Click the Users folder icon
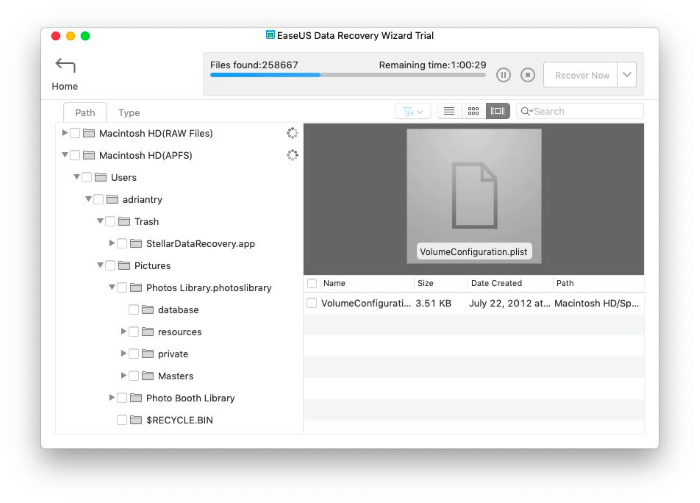Screen dimensions: 700x503 101,177
